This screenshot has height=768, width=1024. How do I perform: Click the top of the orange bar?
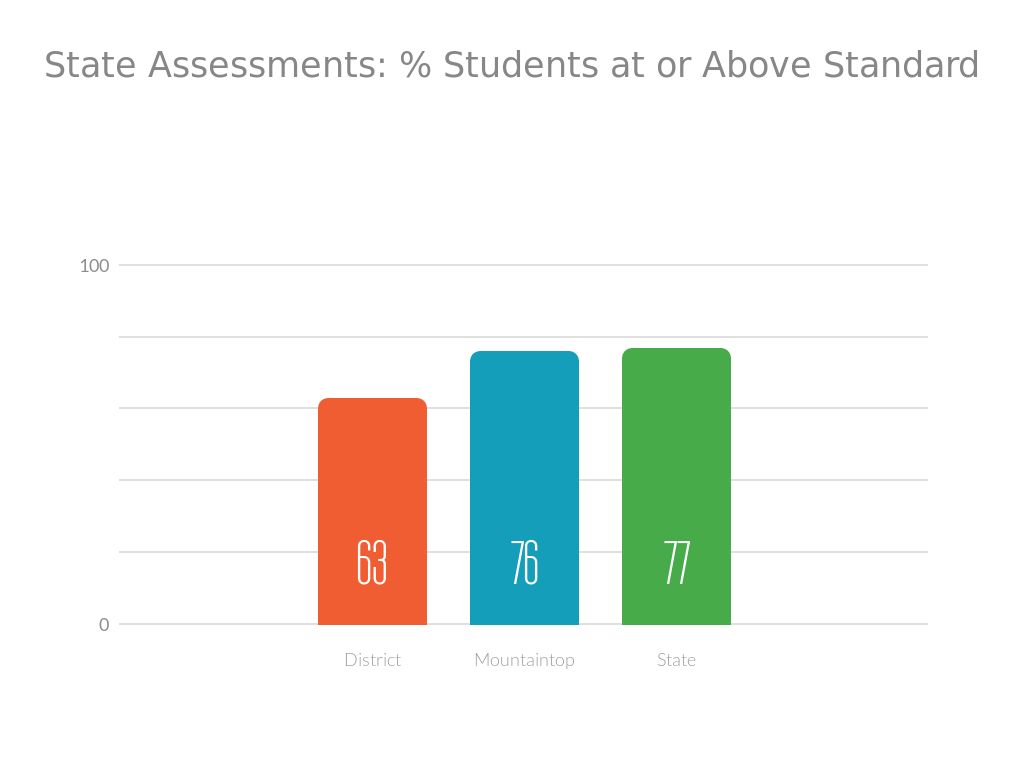coord(372,401)
